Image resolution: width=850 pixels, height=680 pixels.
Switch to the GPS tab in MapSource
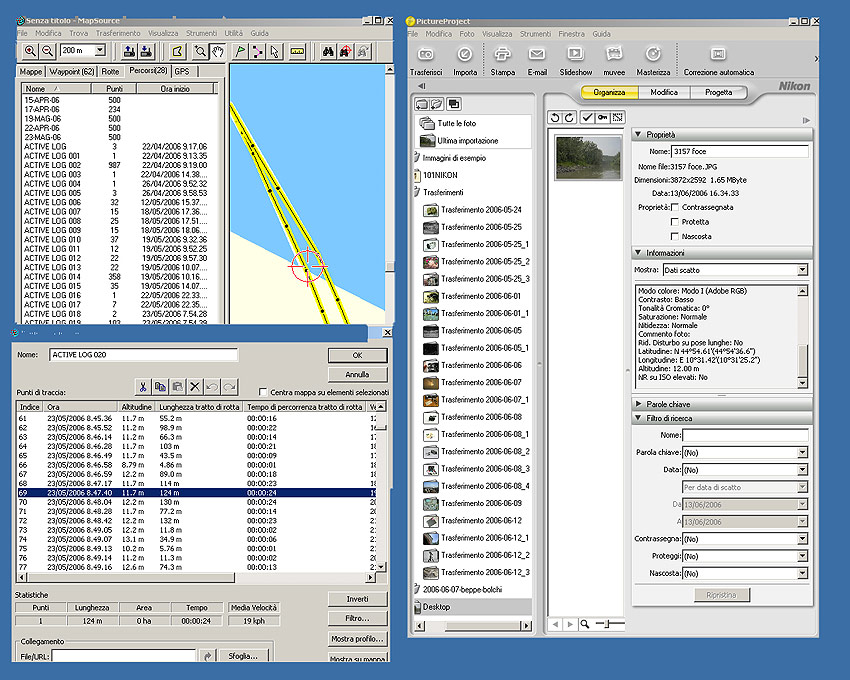(183, 72)
